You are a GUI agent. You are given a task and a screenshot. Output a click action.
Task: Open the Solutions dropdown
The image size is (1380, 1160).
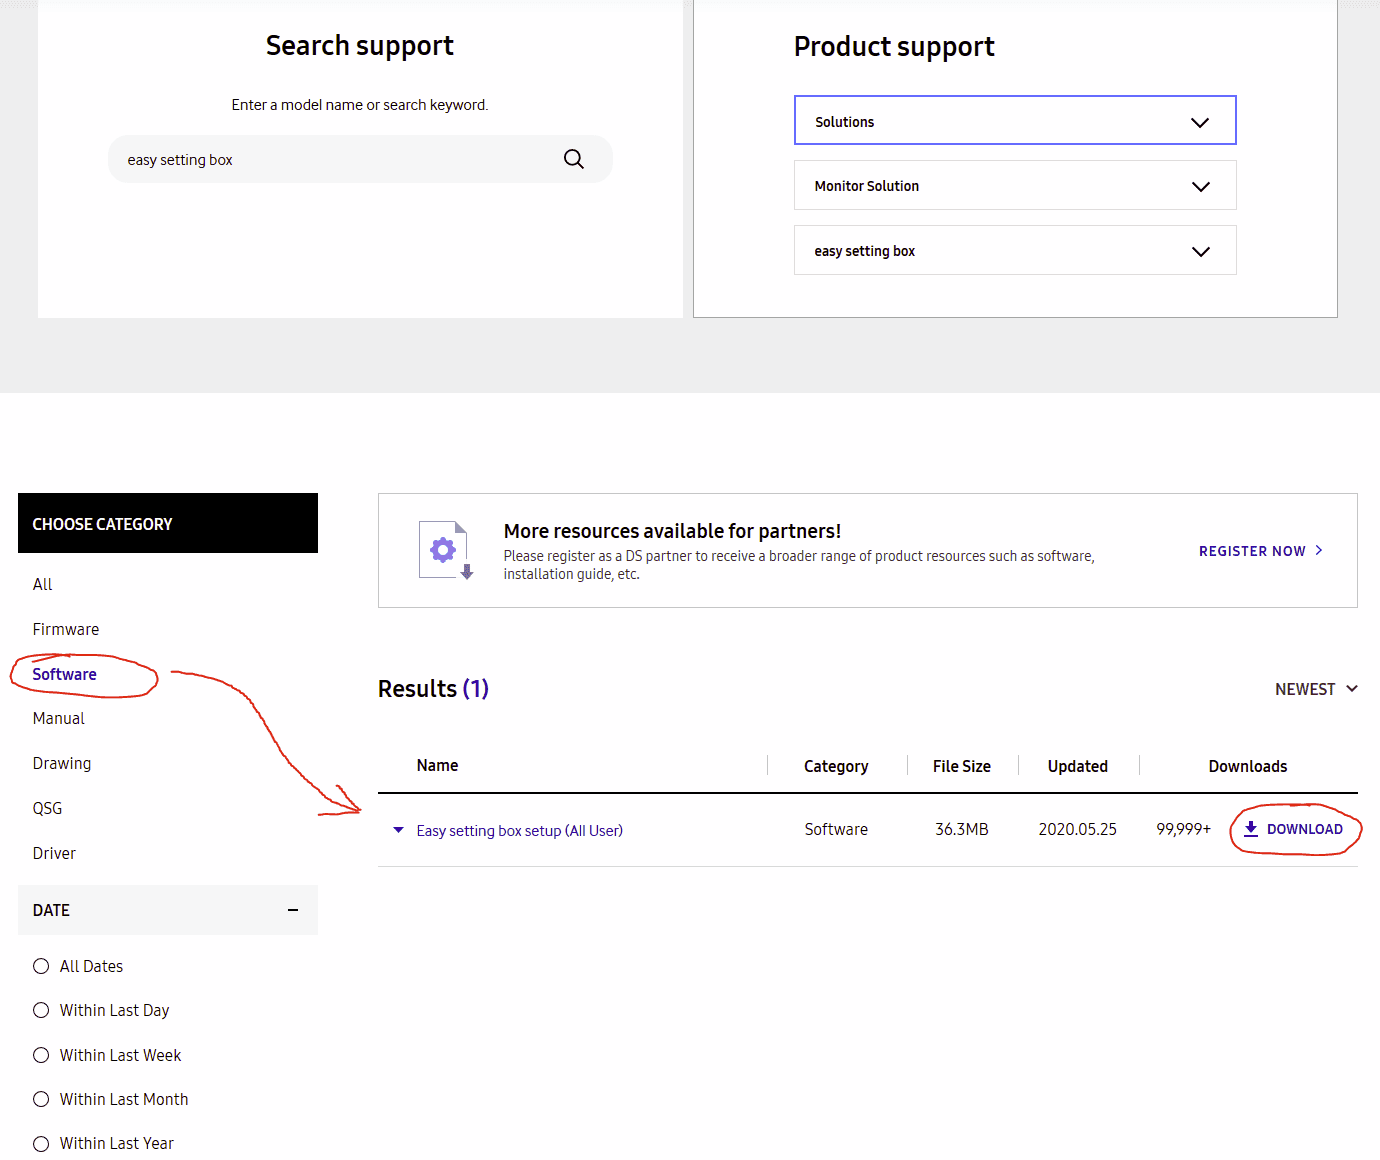1015,121
